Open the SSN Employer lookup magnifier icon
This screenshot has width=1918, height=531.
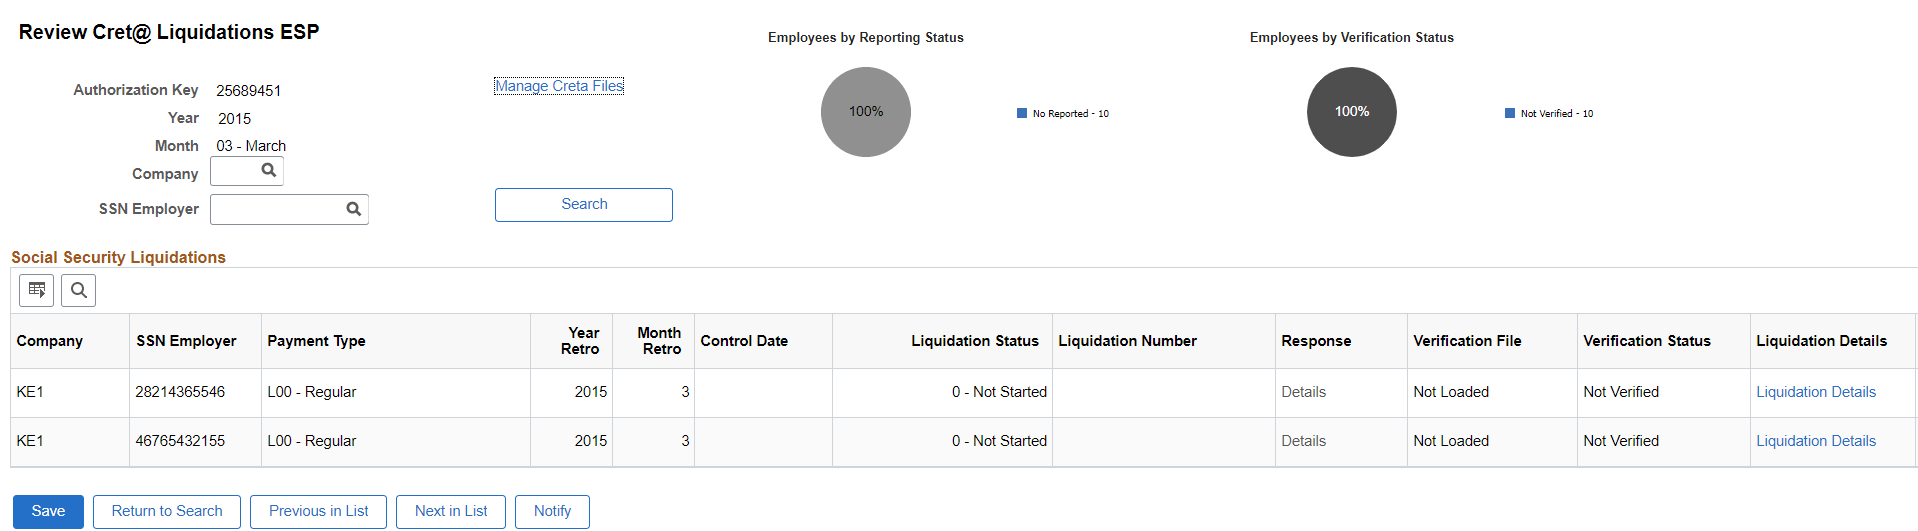[x=353, y=209]
